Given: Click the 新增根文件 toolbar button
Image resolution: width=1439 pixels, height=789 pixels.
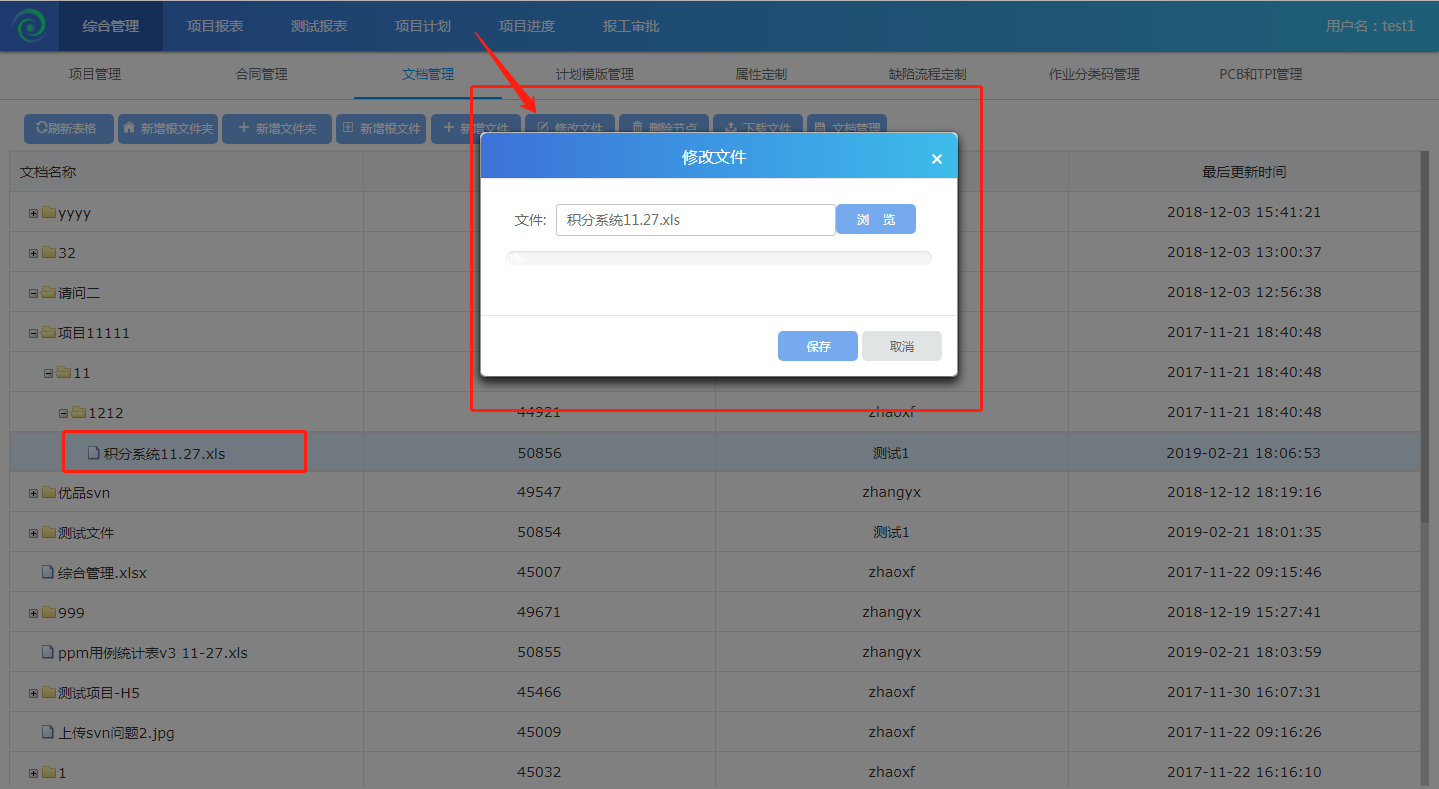Looking at the screenshot, I should coord(381,129).
